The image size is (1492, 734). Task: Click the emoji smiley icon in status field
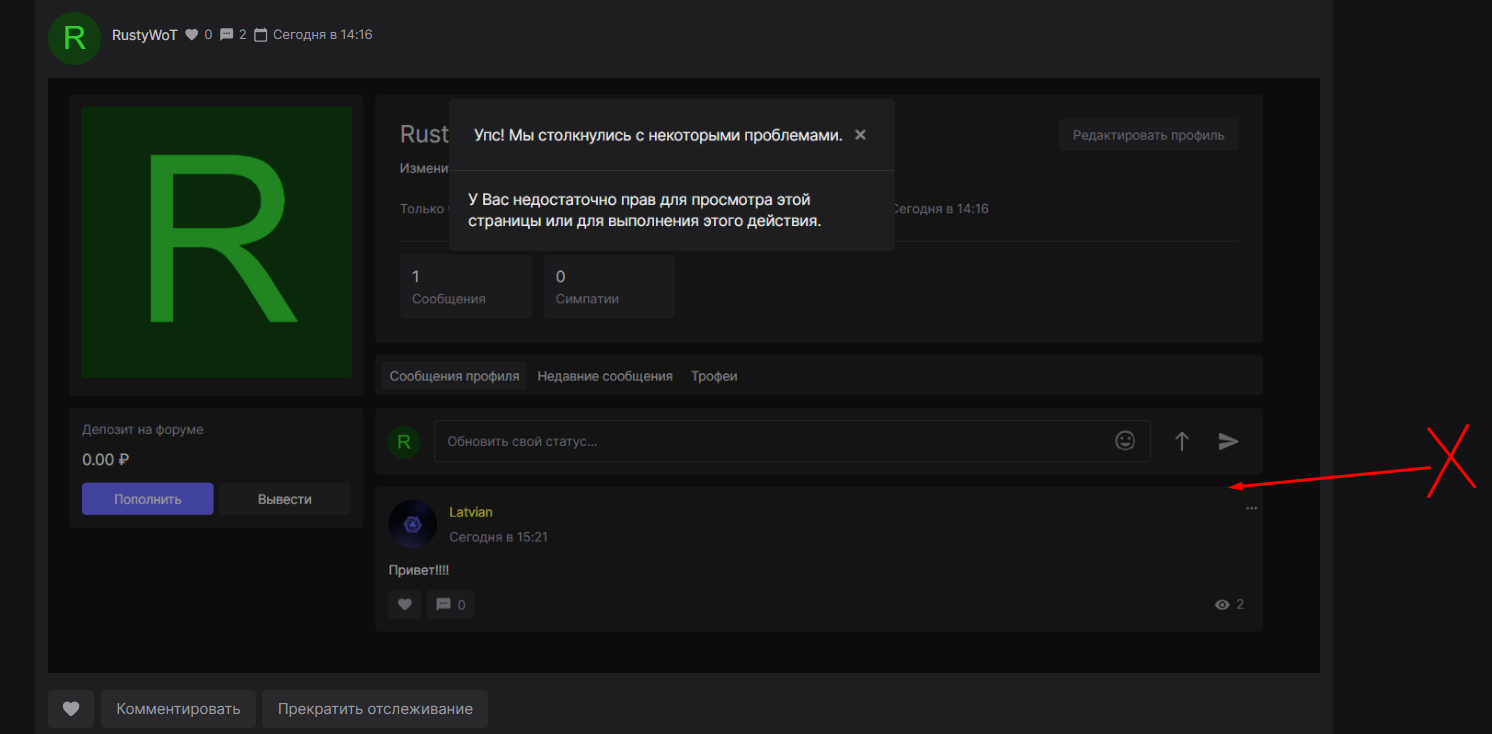pyautogui.click(x=1125, y=441)
